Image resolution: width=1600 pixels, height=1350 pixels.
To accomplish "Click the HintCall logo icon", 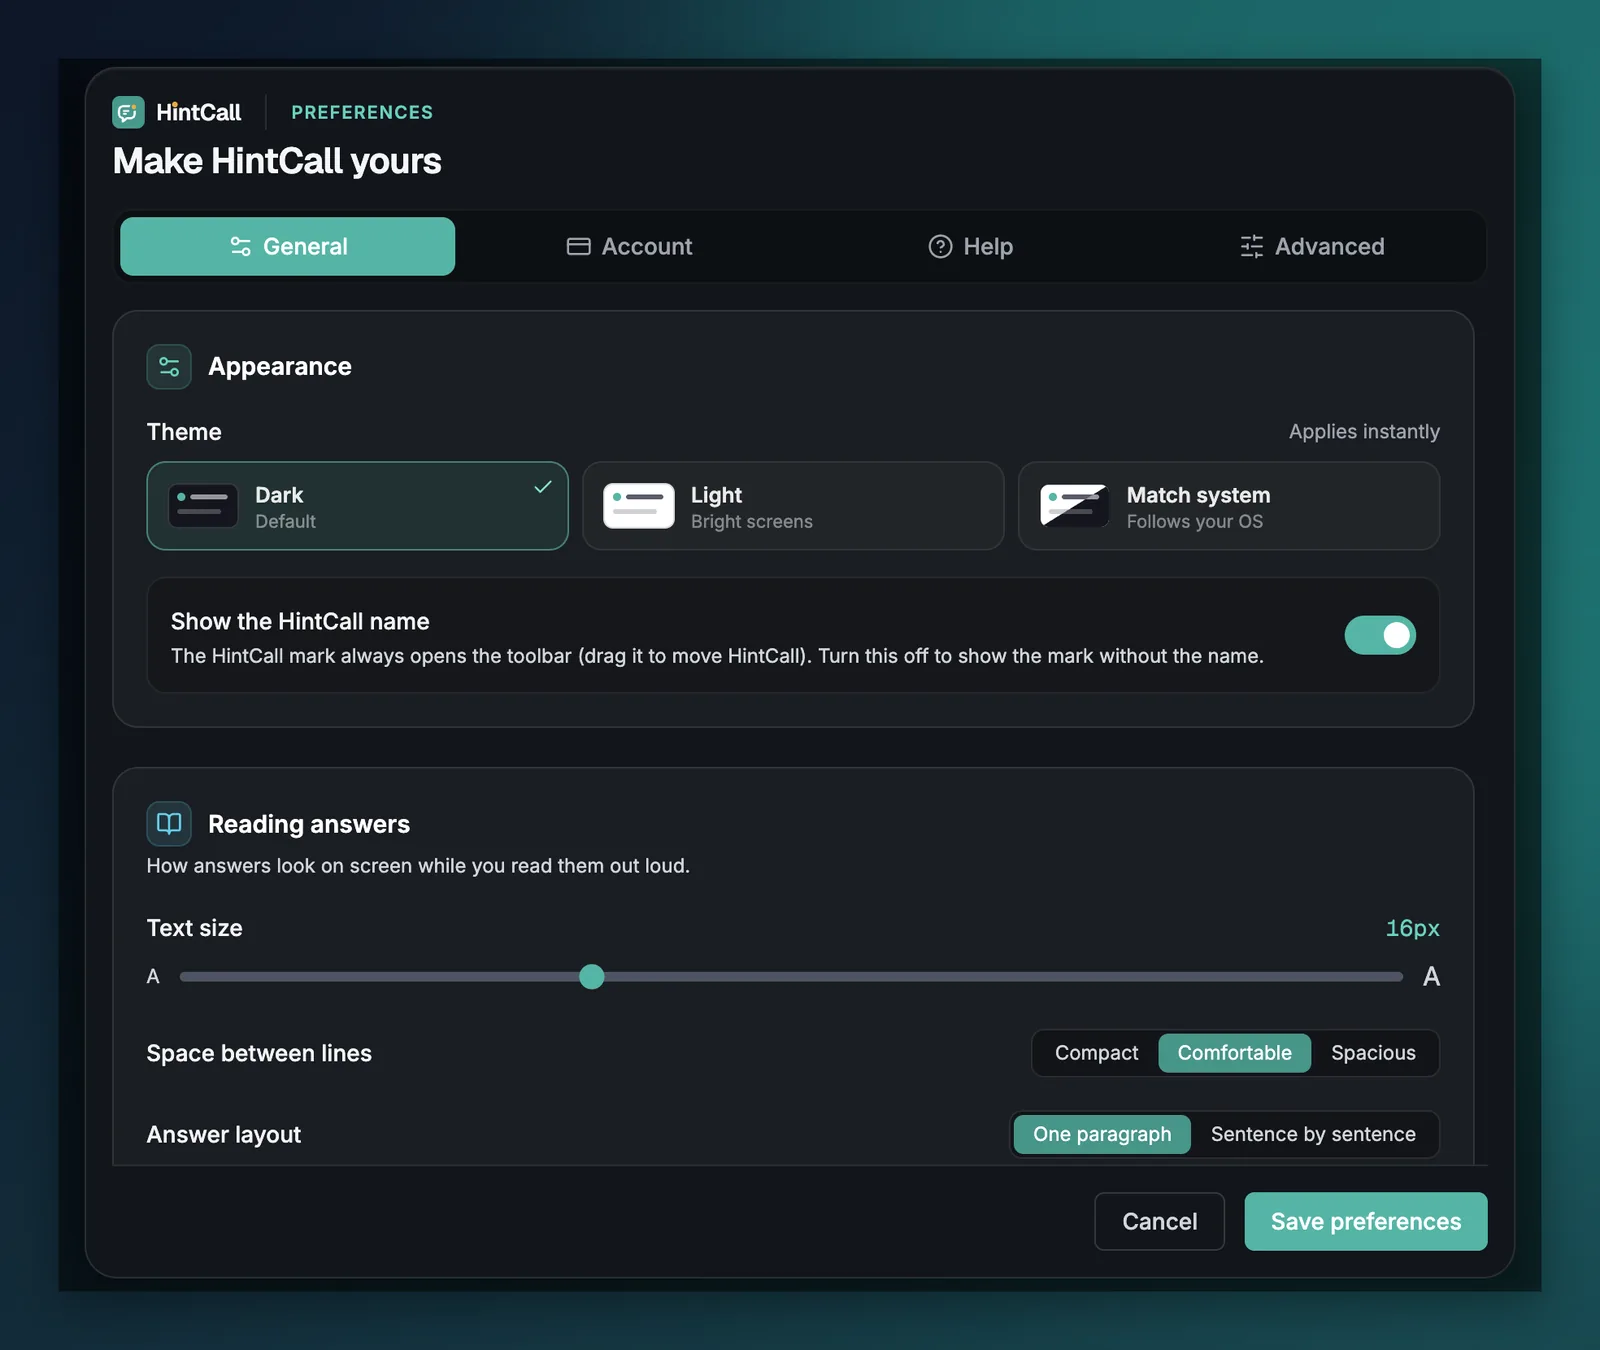I will coord(128,112).
